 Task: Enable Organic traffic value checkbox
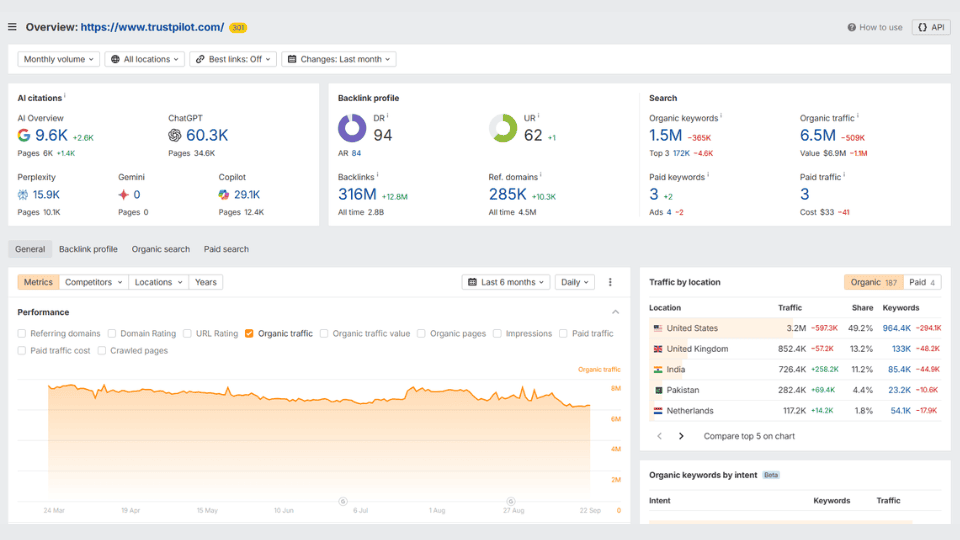click(x=324, y=334)
